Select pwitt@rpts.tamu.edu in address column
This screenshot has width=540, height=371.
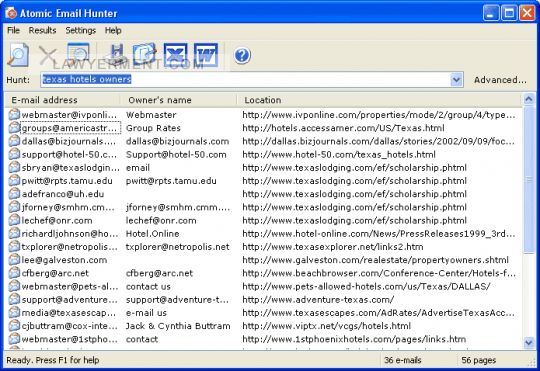click(x=67, y=181)
